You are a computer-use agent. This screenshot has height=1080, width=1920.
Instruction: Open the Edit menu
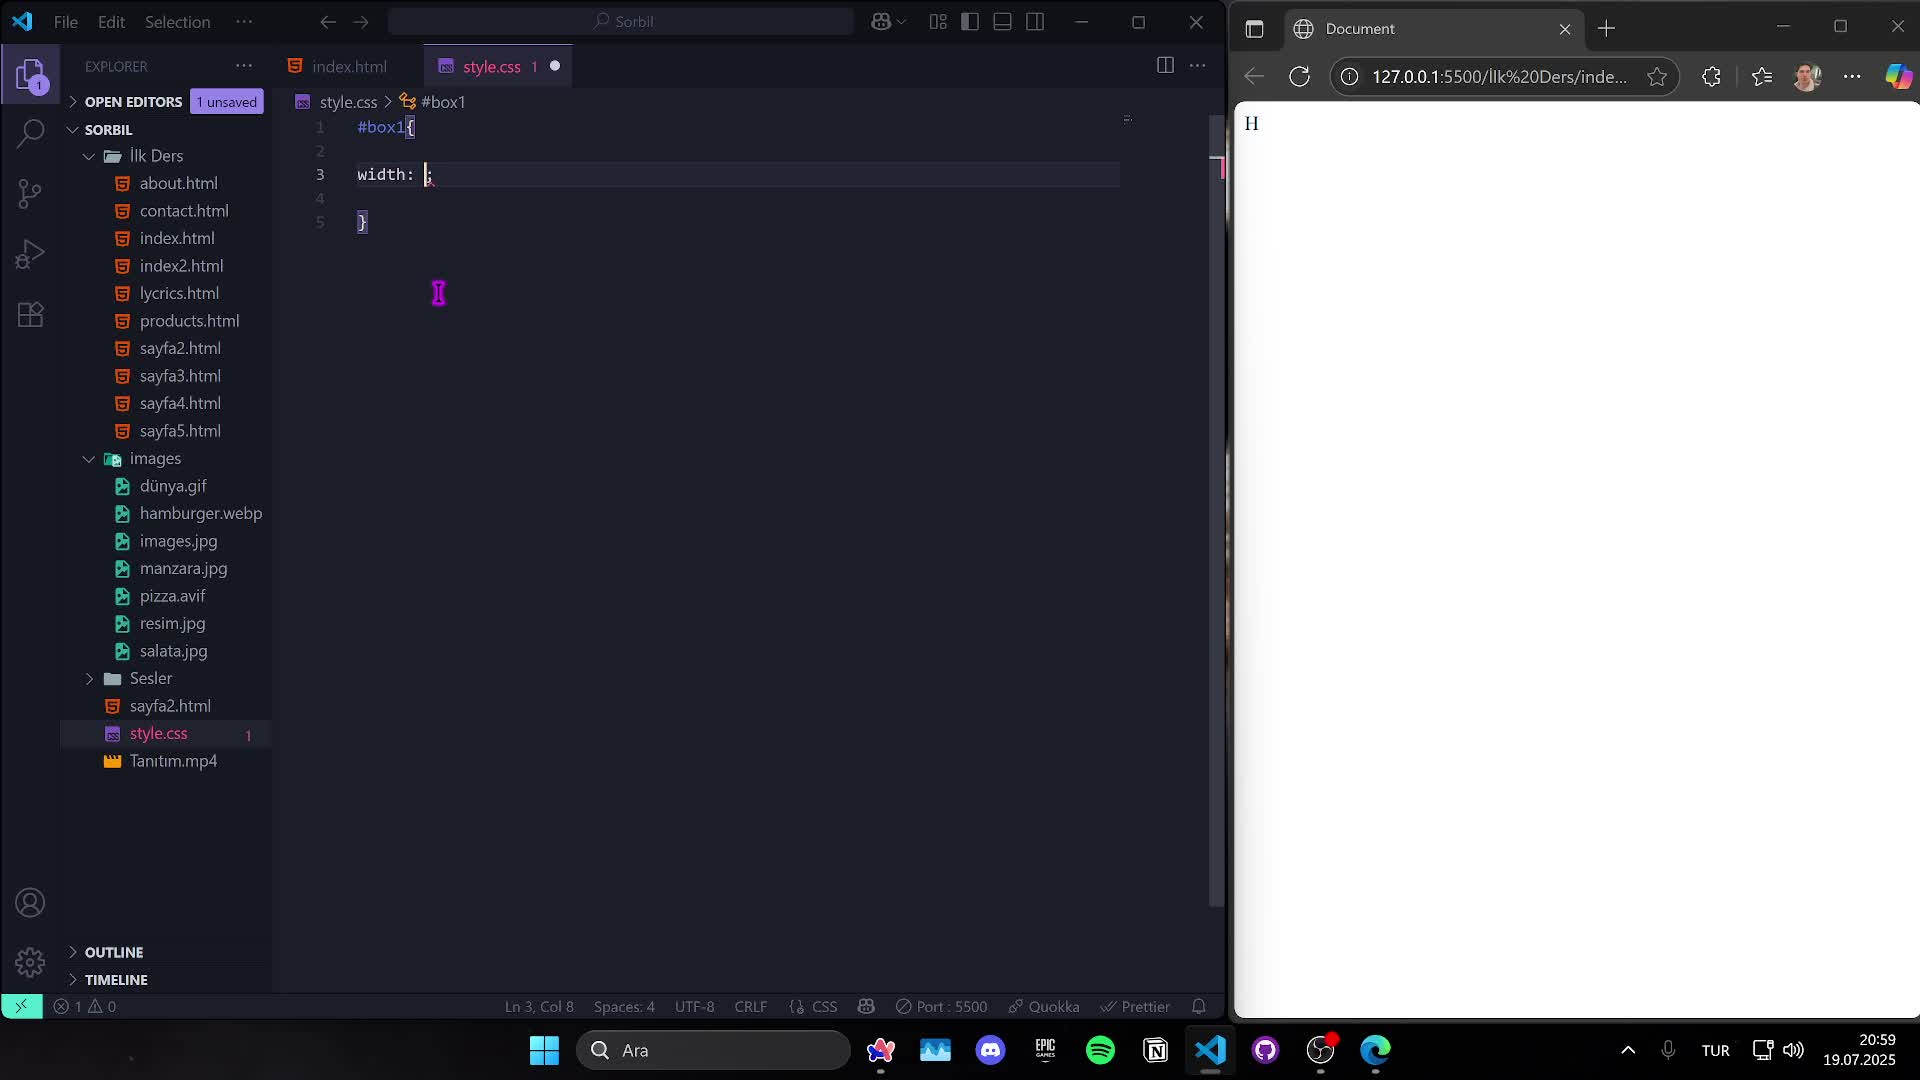[x=111, y=21]
